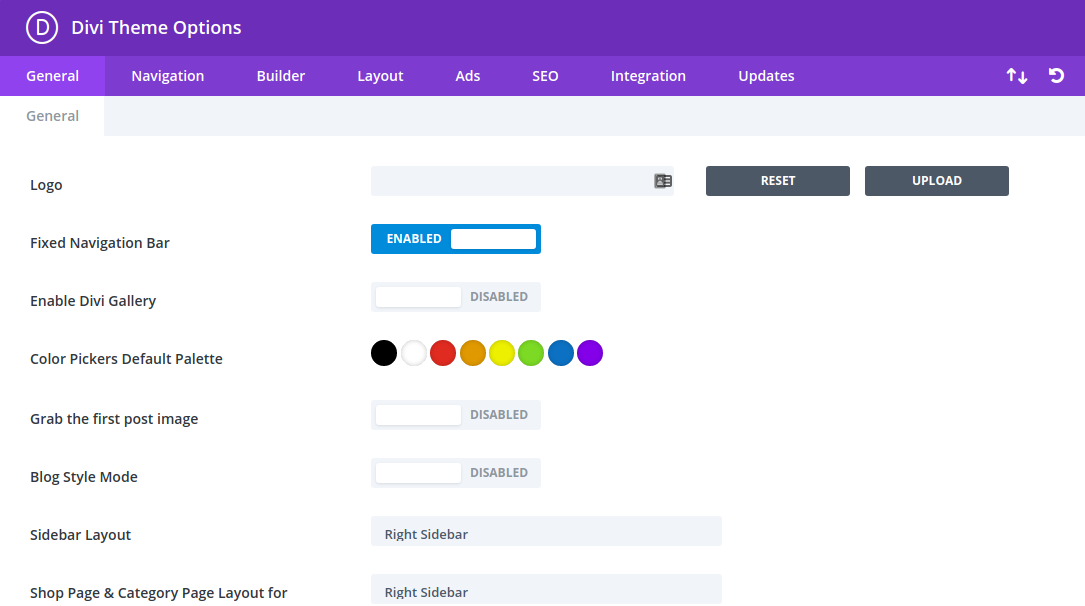Switch to the Updates tab
Screen dimensions: 1085x606
click(x=766, y=76)
